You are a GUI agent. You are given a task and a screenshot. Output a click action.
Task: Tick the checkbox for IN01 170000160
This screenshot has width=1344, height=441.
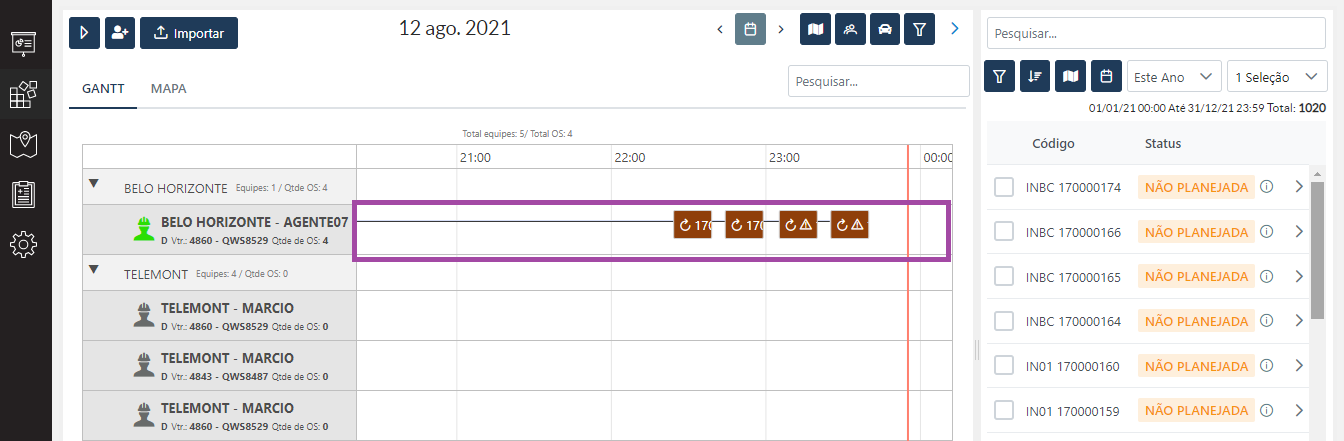pyautogui.click(x=1004, y=366)
